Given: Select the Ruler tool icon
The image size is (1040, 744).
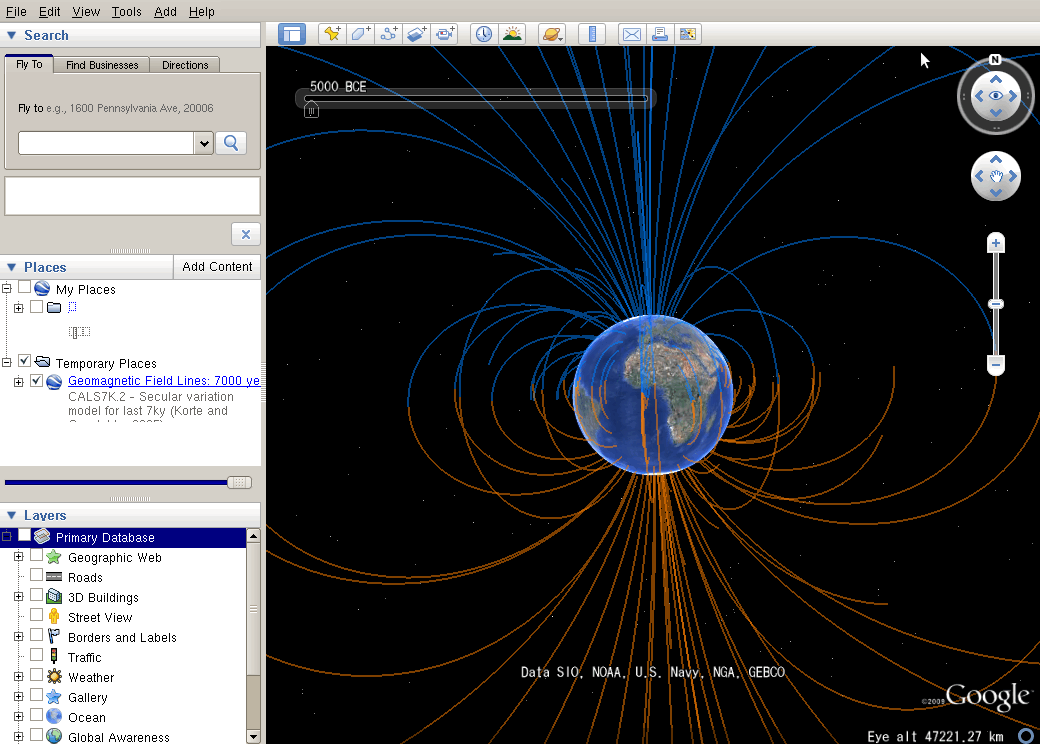Looking at the screenshot, I should (x=592, y=34).
